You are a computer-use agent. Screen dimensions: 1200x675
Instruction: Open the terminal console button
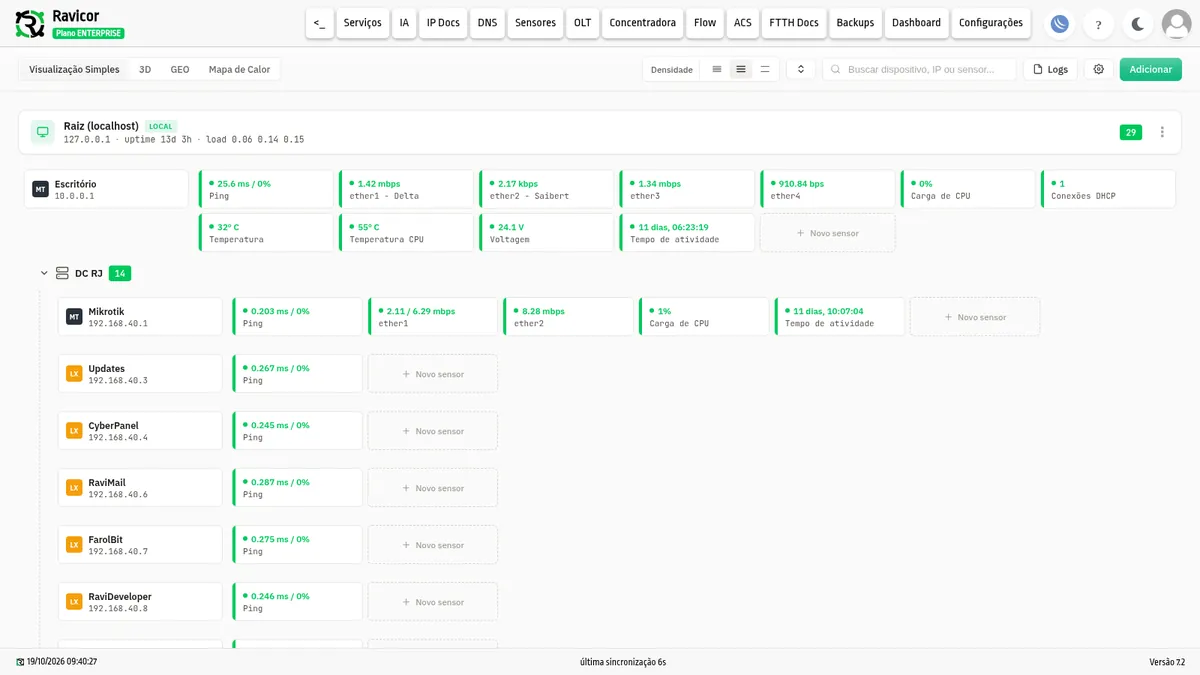click(319, 23)
